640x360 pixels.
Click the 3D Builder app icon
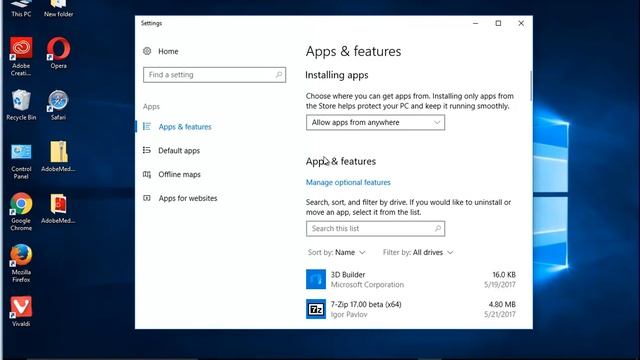[316, 279]
